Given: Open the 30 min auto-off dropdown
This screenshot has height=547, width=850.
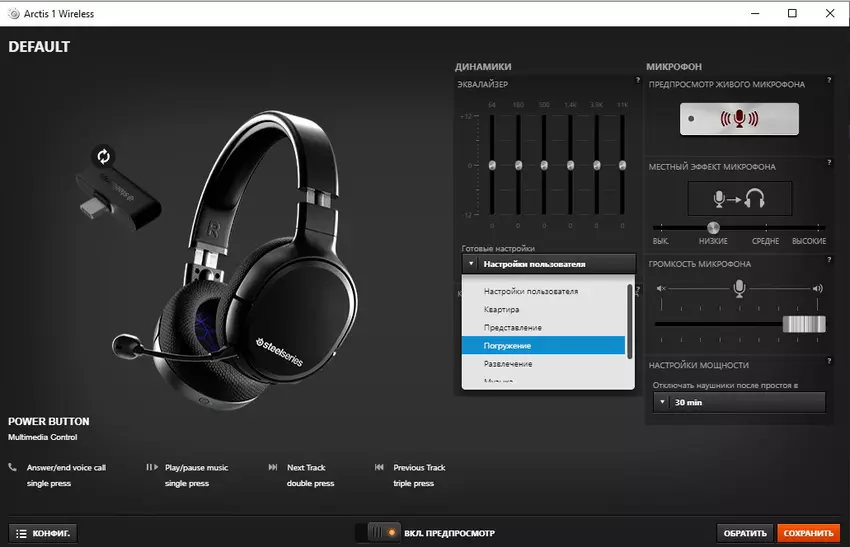Looking at the screenshot, I should [739, 402].
